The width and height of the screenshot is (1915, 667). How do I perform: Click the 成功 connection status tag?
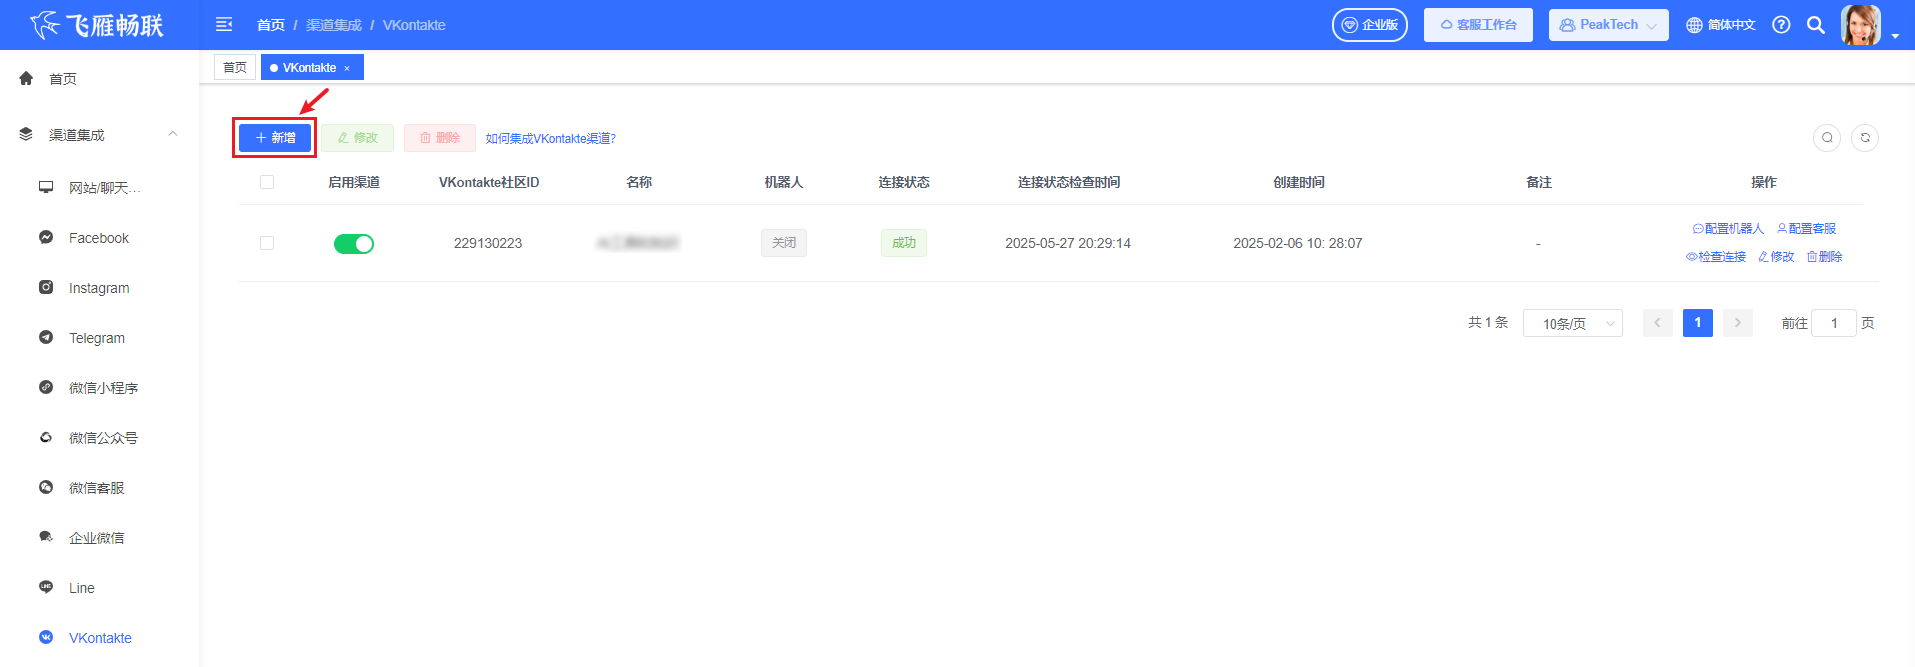[904, 243]
